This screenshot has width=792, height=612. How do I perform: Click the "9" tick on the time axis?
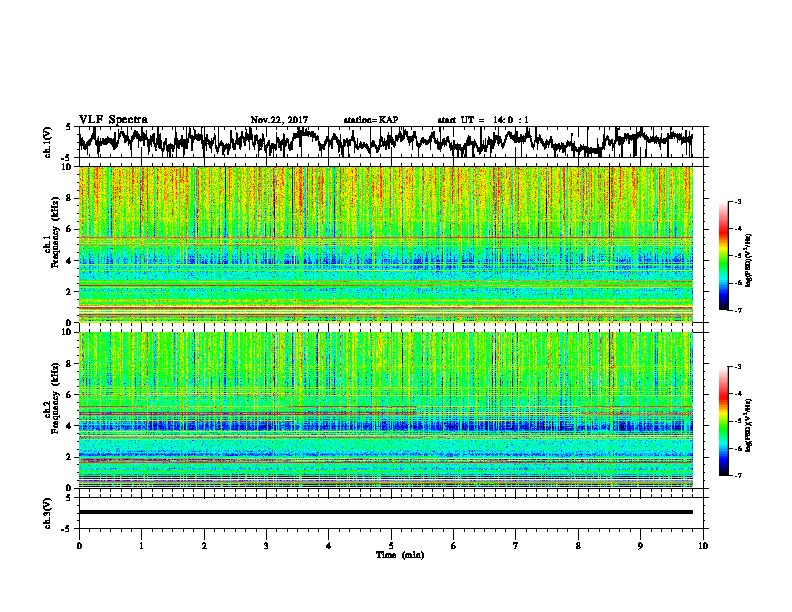pyautogui.click(x=640, y=546)
